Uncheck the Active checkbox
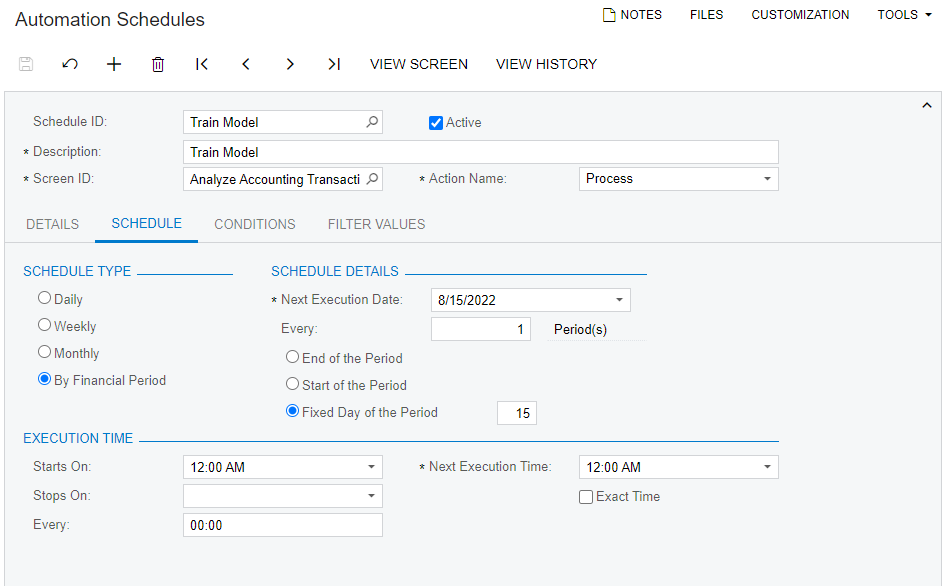This screenshot has height=586, width=944. coord(436,123)
